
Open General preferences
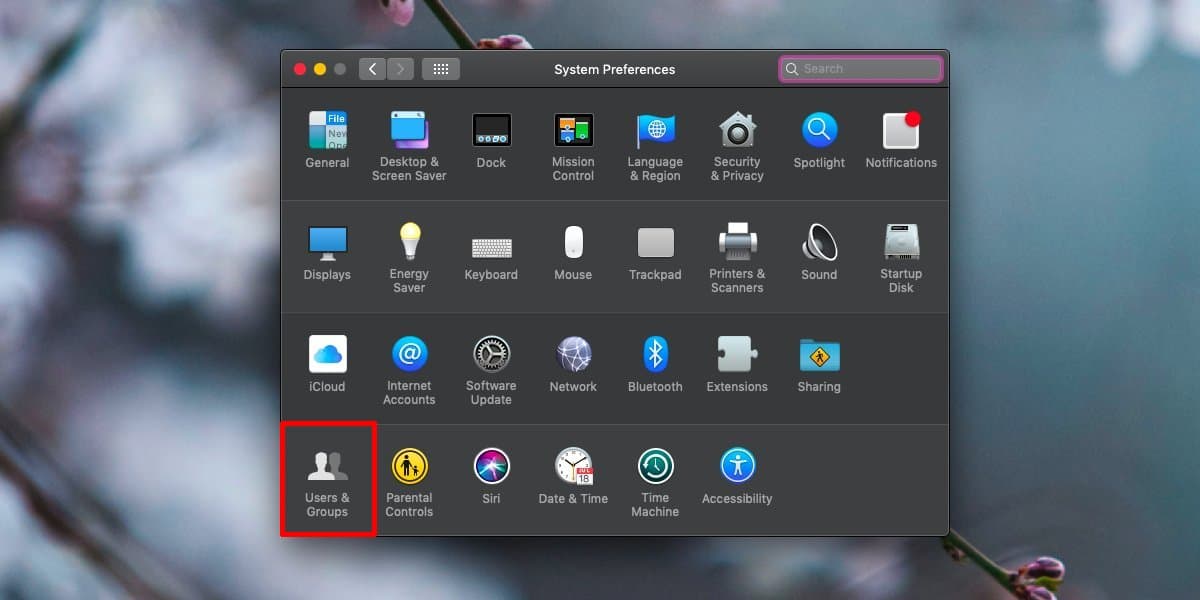point(327,140)
